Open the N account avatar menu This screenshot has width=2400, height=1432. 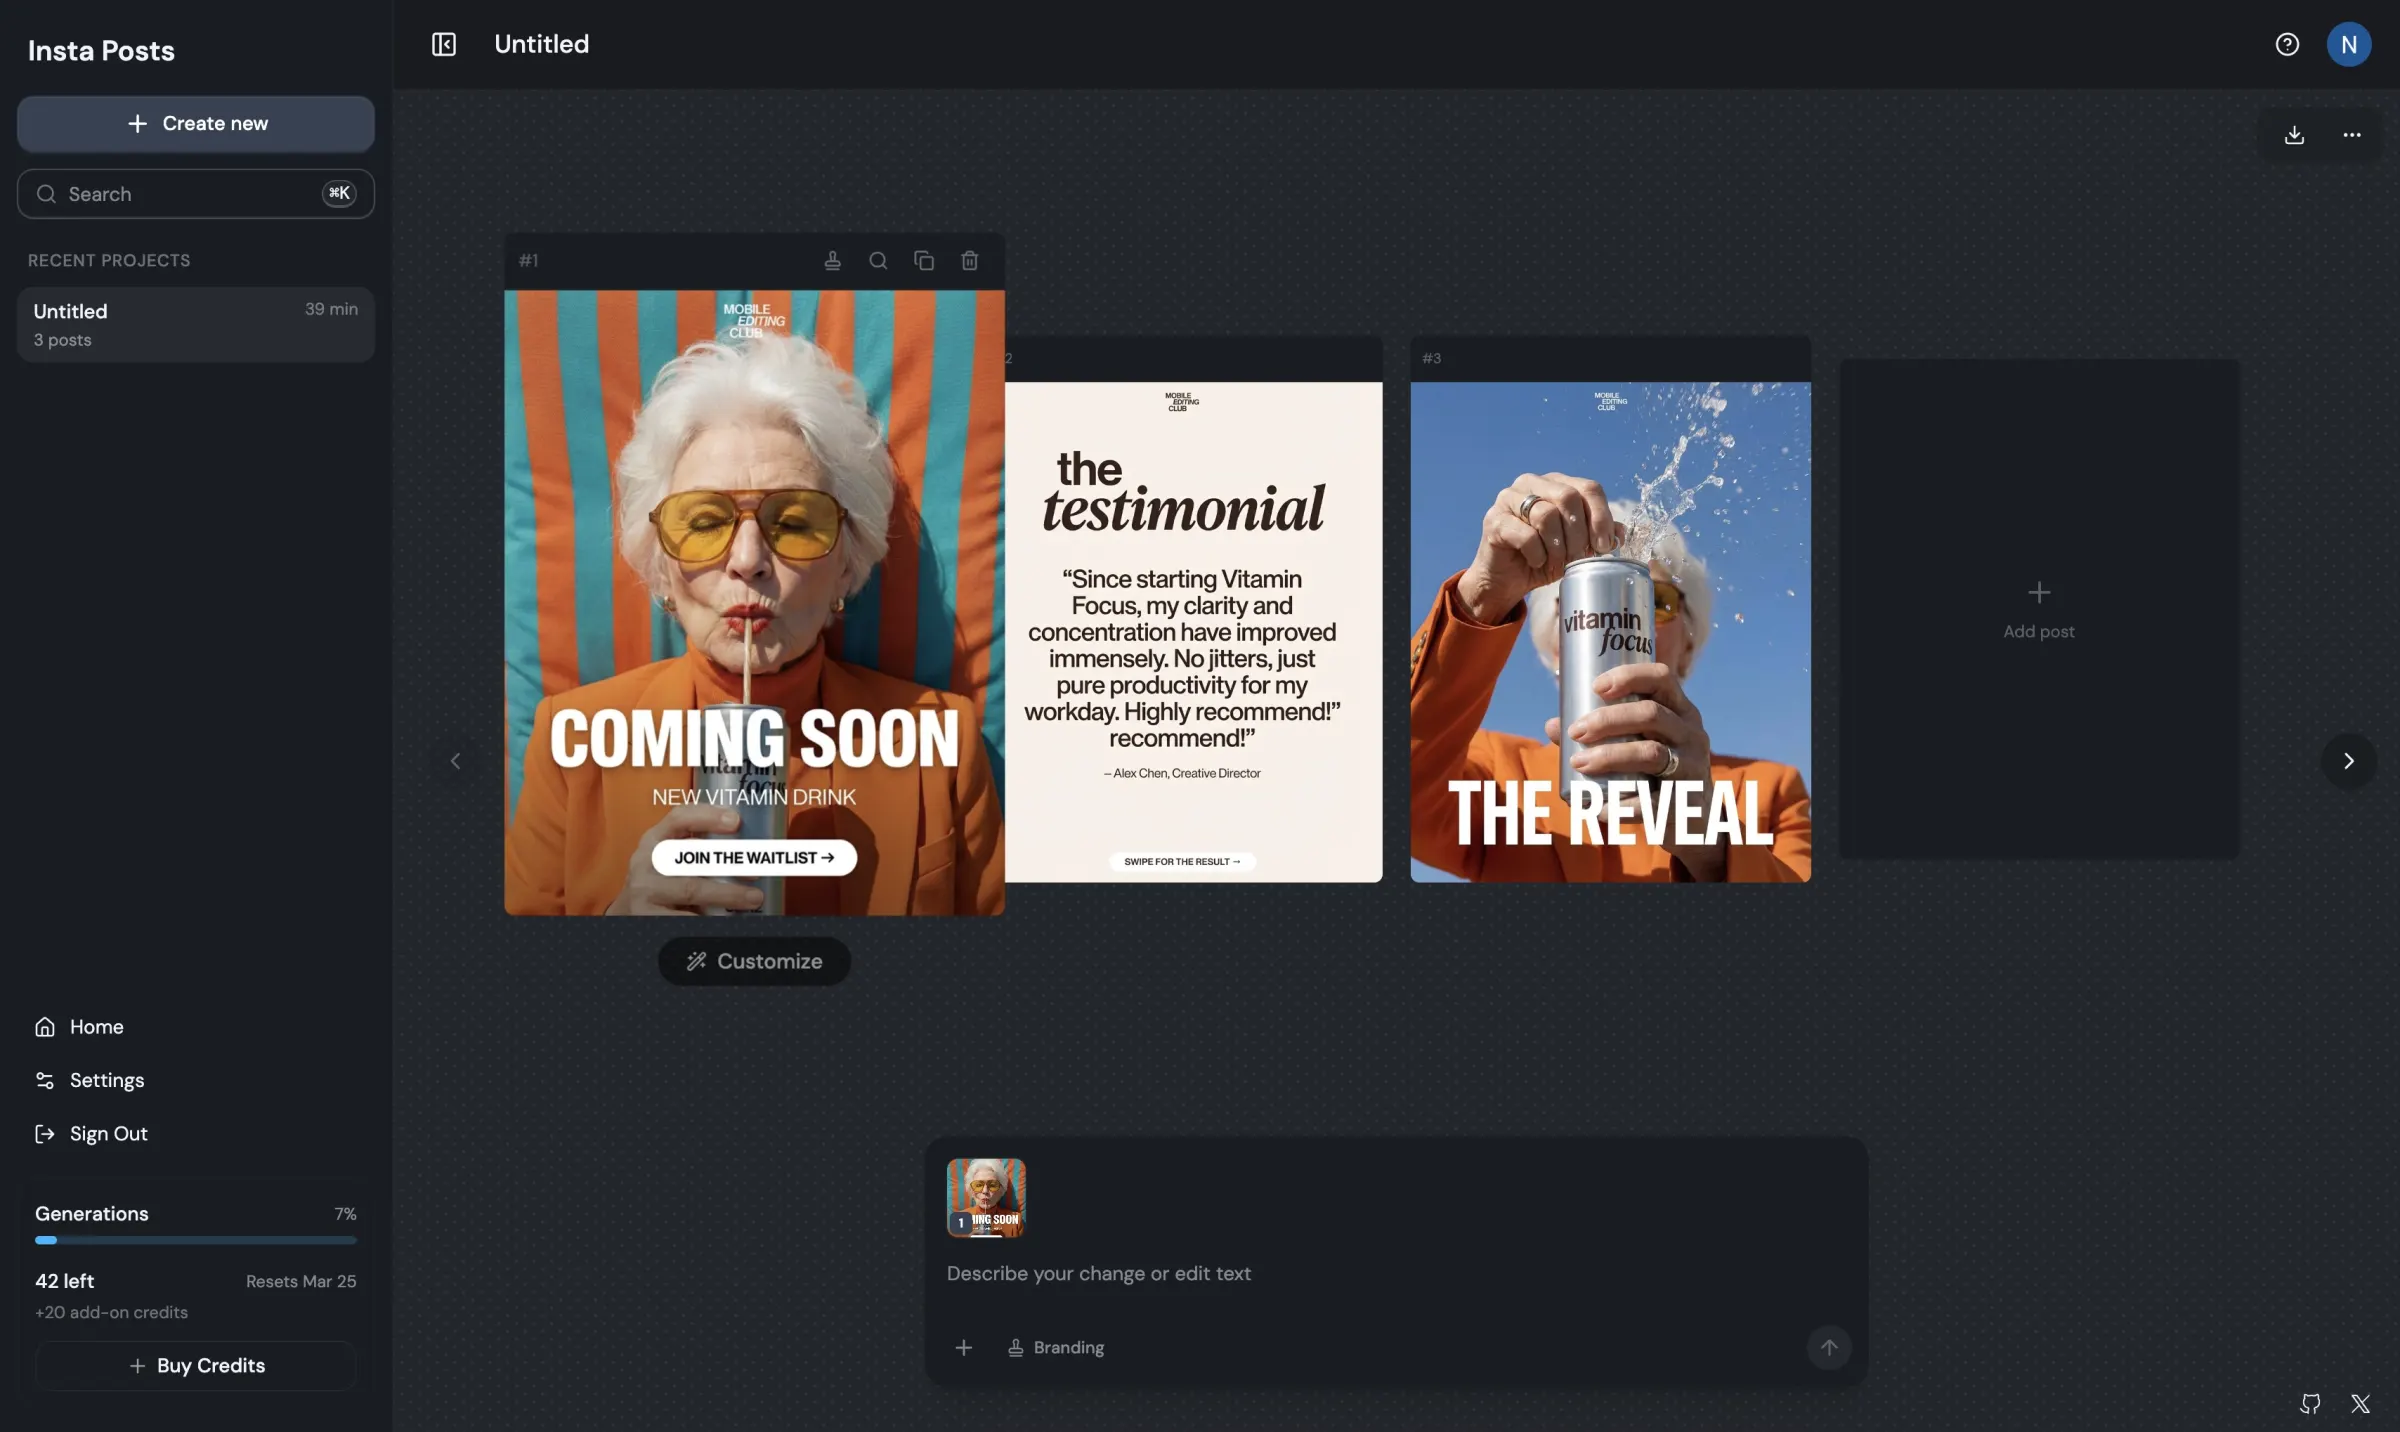pos(2349,43)
